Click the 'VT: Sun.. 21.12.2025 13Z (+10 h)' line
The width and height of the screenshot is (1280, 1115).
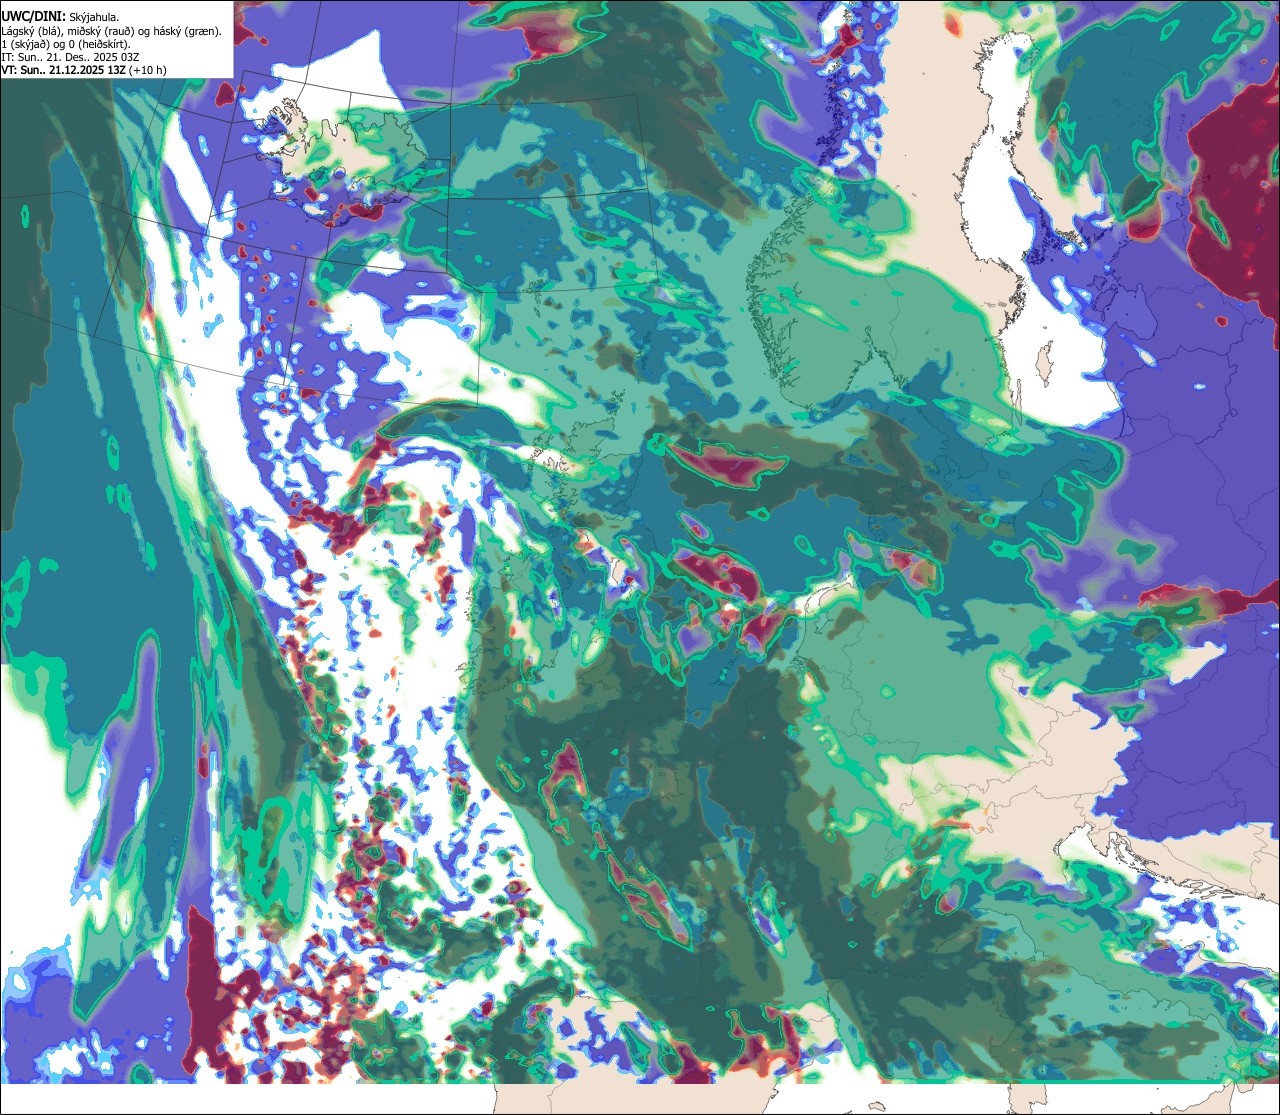[84, 71]
